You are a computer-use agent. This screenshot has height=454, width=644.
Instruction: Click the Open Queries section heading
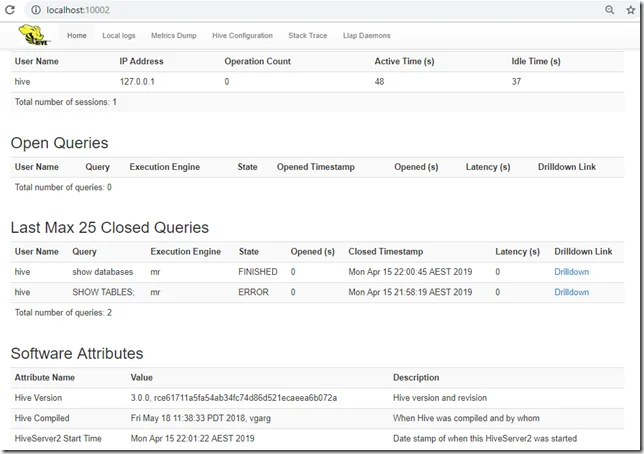tap(59, 143)
